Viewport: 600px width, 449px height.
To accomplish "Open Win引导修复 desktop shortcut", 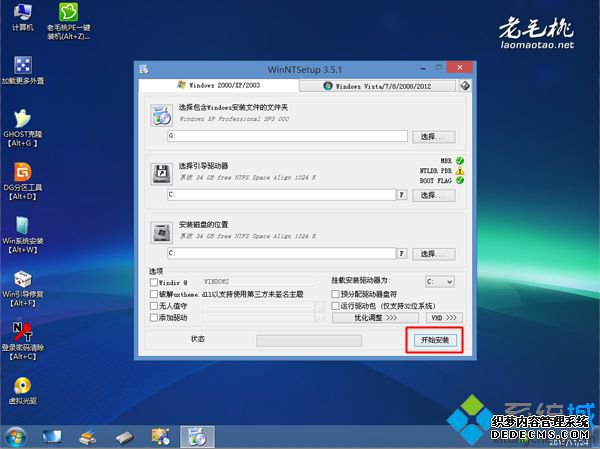I will click(x=23, y=288).
